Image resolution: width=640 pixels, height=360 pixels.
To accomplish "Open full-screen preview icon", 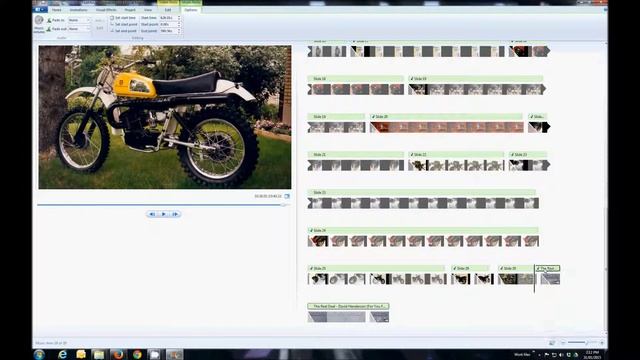I will coord(287,196).
